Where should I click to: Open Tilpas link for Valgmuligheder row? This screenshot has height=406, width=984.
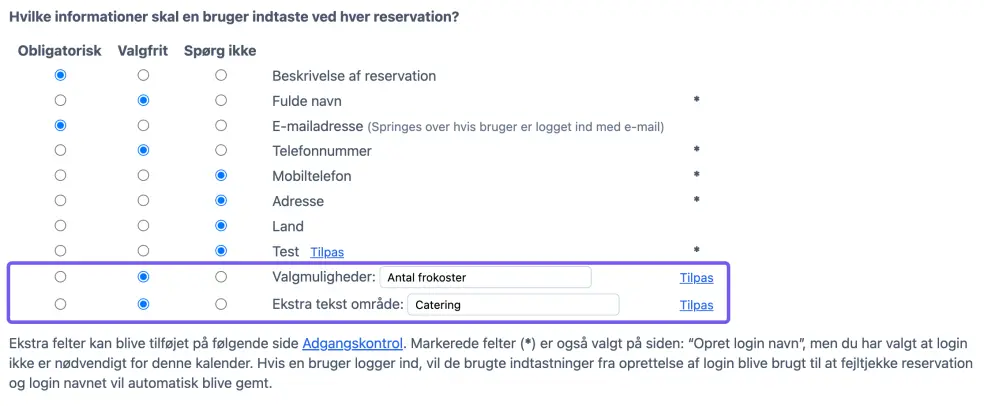click(x=696, y=278)
